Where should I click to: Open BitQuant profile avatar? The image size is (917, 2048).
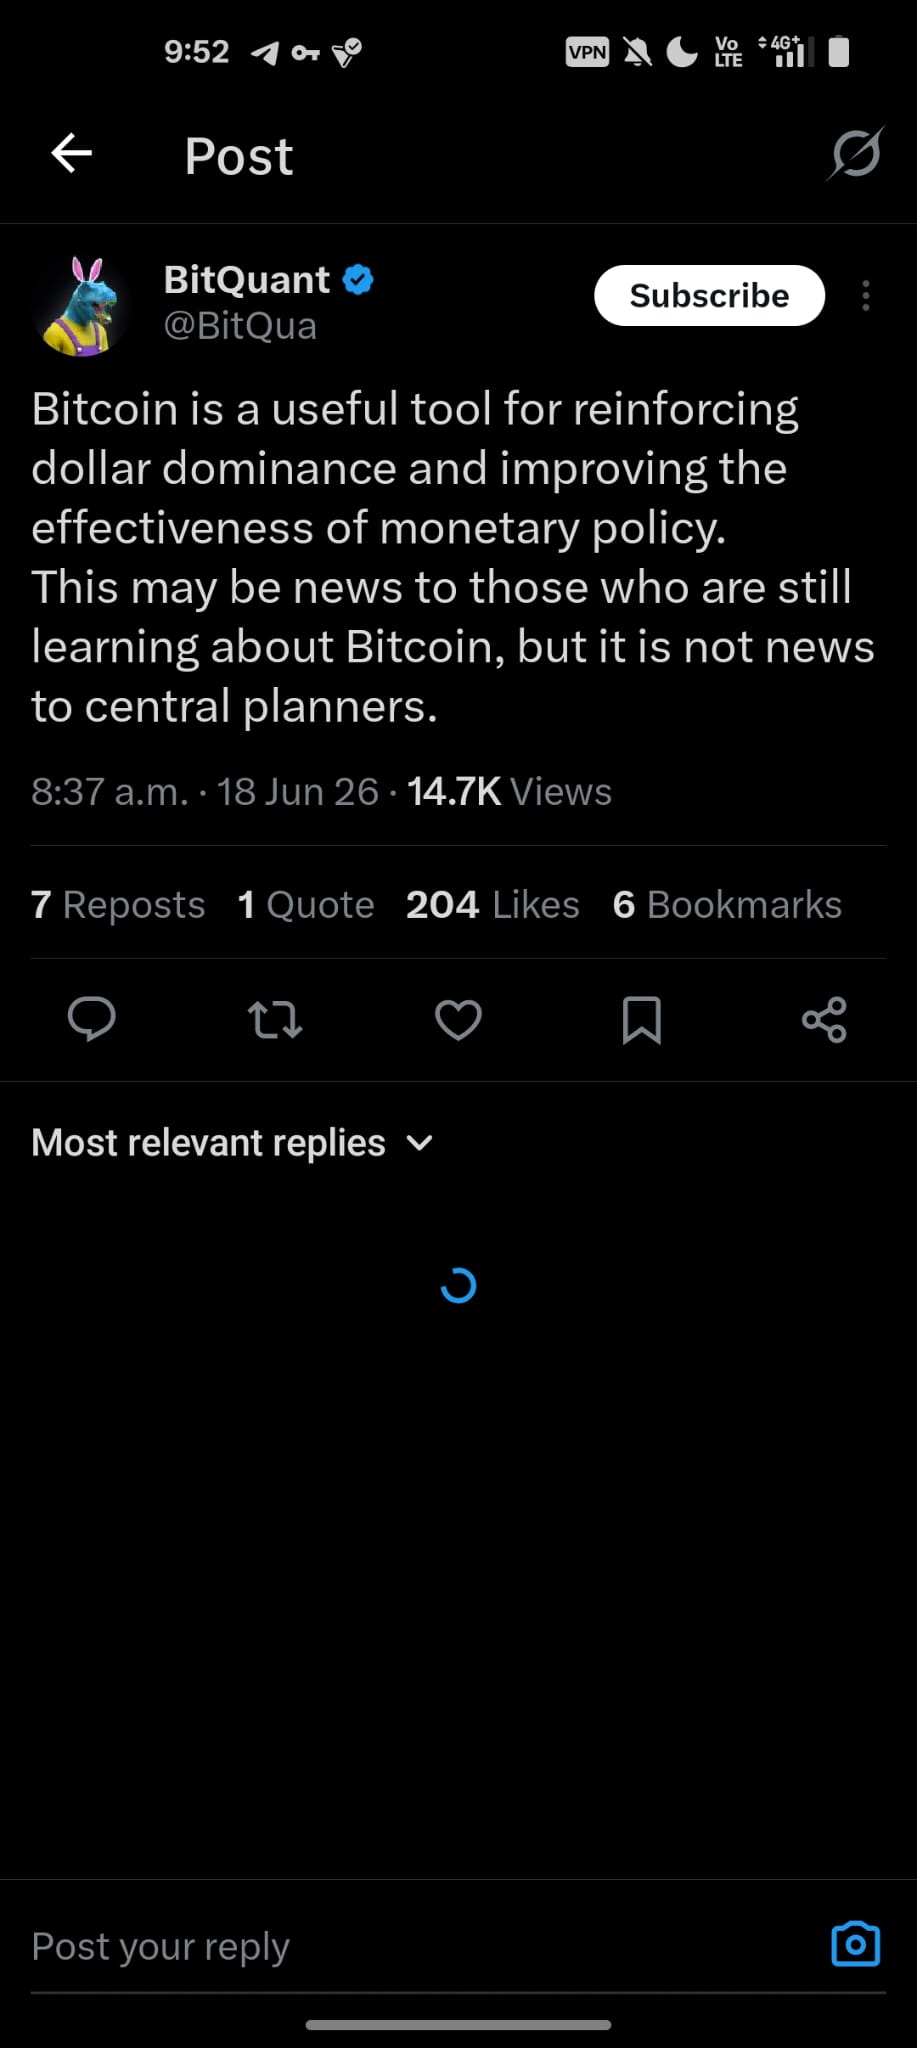click(x=82, y=306)
